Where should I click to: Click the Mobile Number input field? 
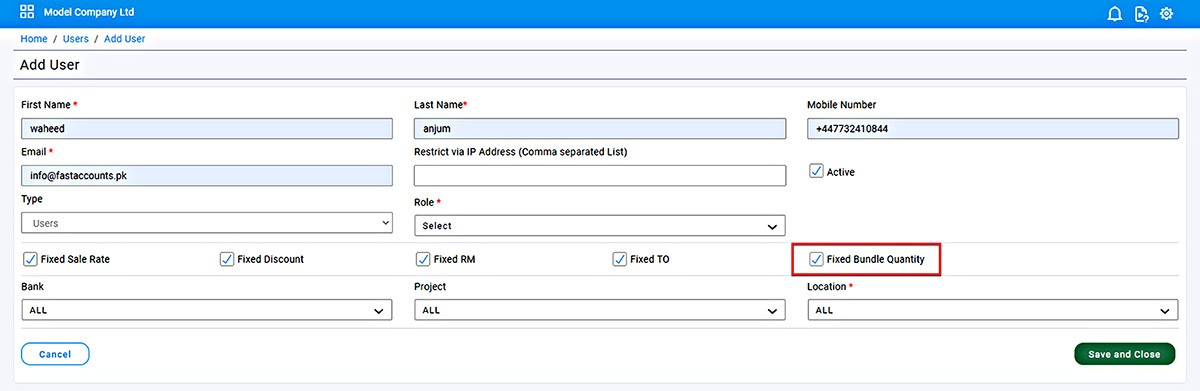tap(993, 128)
